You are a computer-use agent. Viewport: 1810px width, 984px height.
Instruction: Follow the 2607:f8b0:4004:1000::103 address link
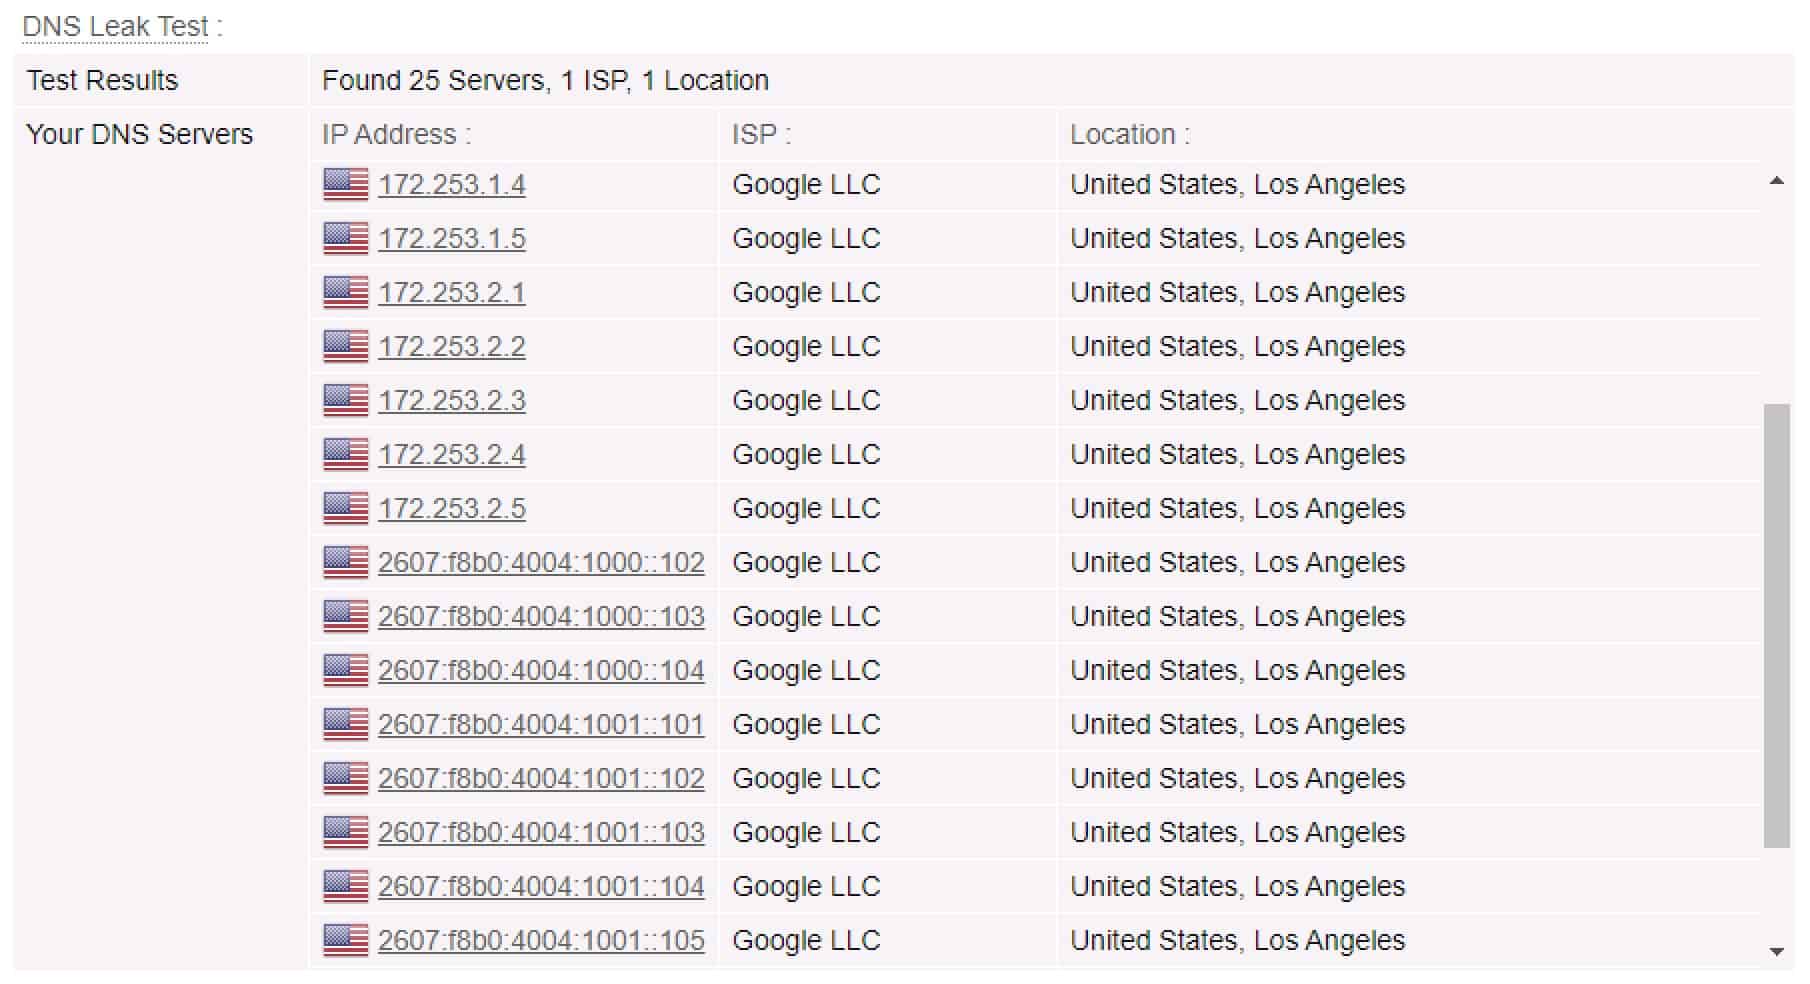pyautogui.click(x=541, y=616)
